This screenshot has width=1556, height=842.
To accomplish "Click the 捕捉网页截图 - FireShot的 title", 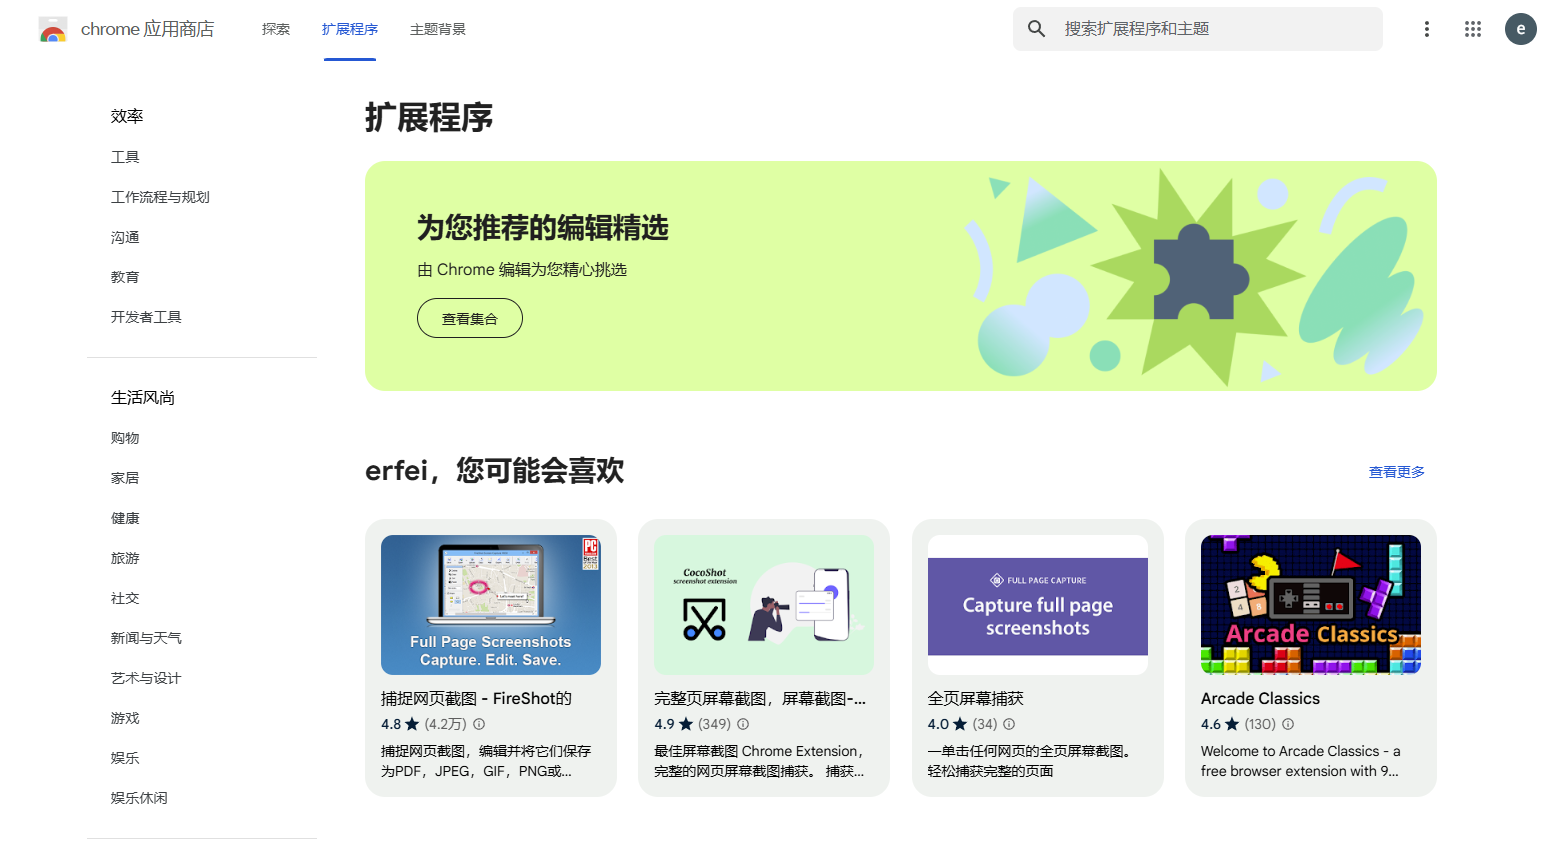I will pos(476,698).
